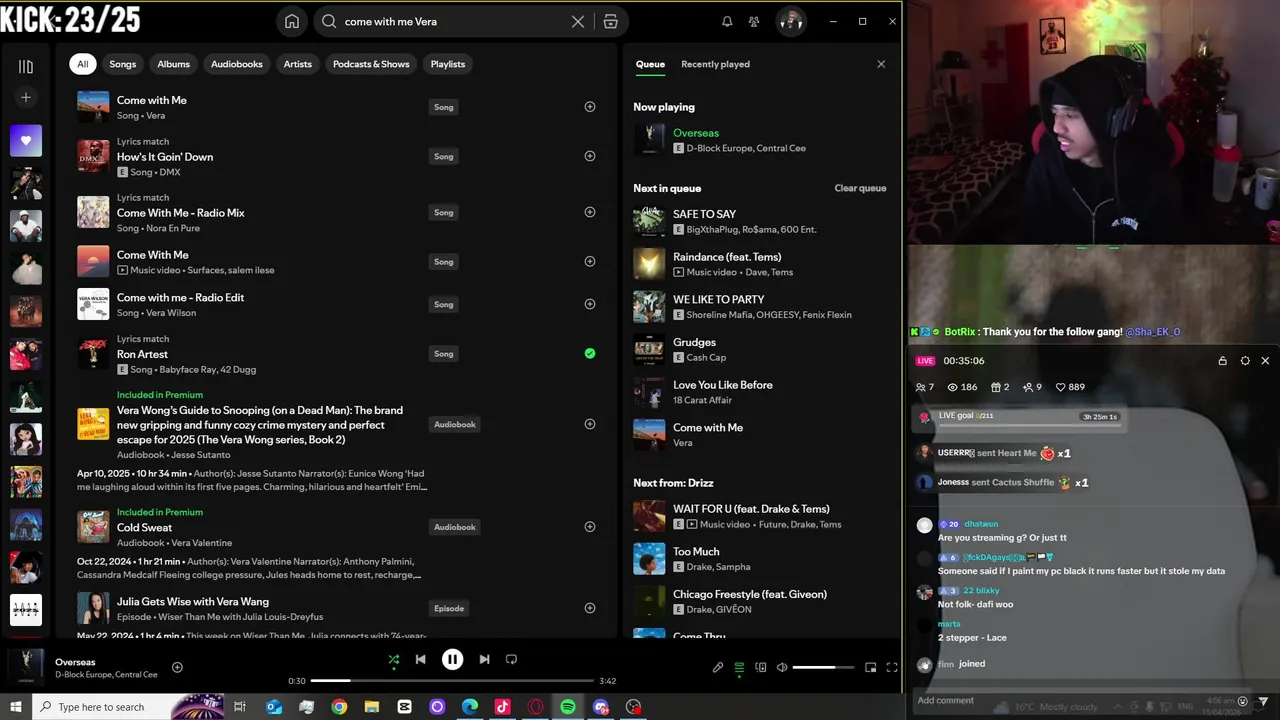This screenshot has width=1280, height=720.
Task: Adjust the volume slider
Action: point(824,667)
